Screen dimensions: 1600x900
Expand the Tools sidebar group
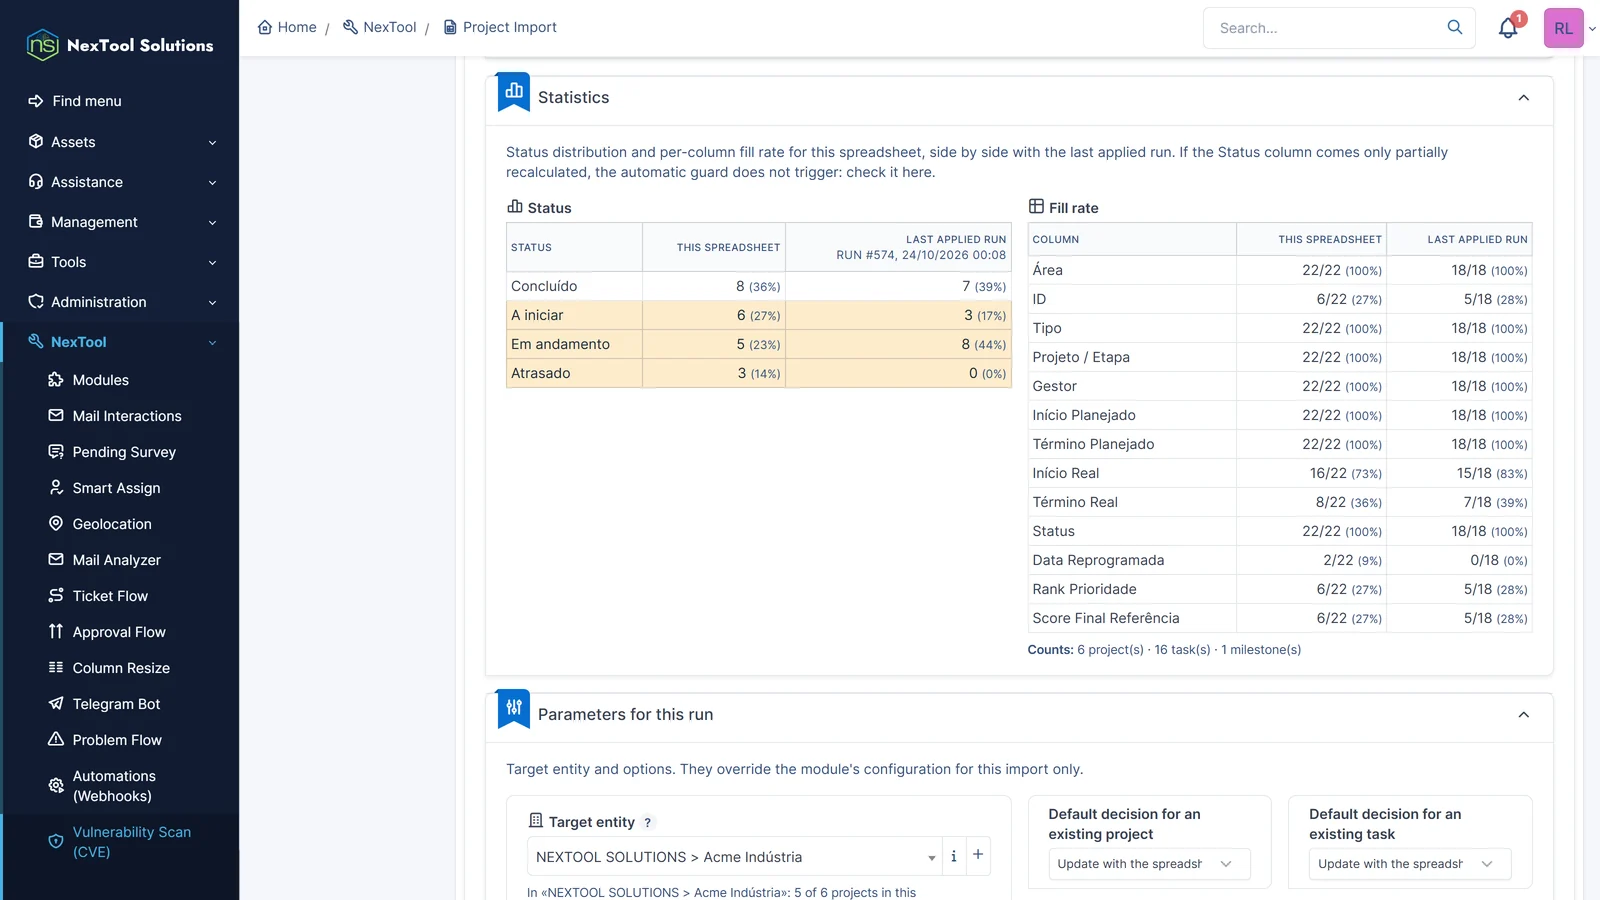[120, 262]
